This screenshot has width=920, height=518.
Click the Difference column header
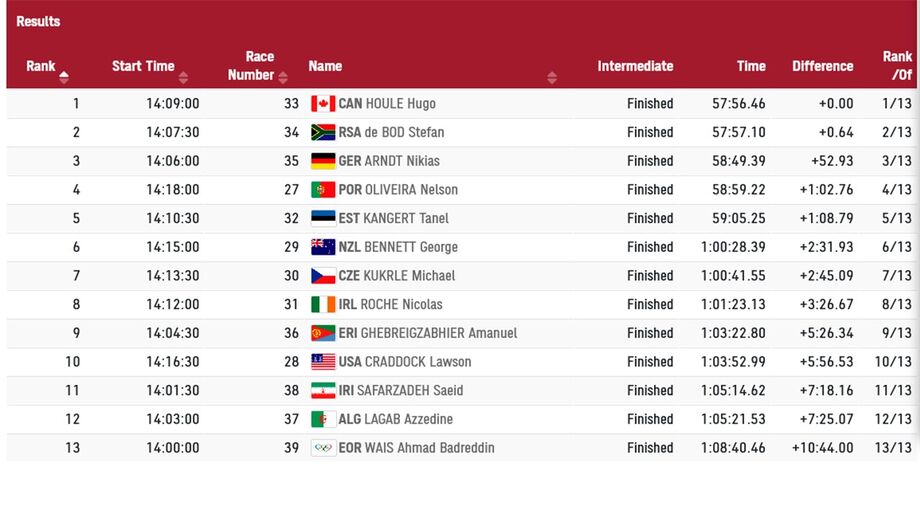(823, 66)
